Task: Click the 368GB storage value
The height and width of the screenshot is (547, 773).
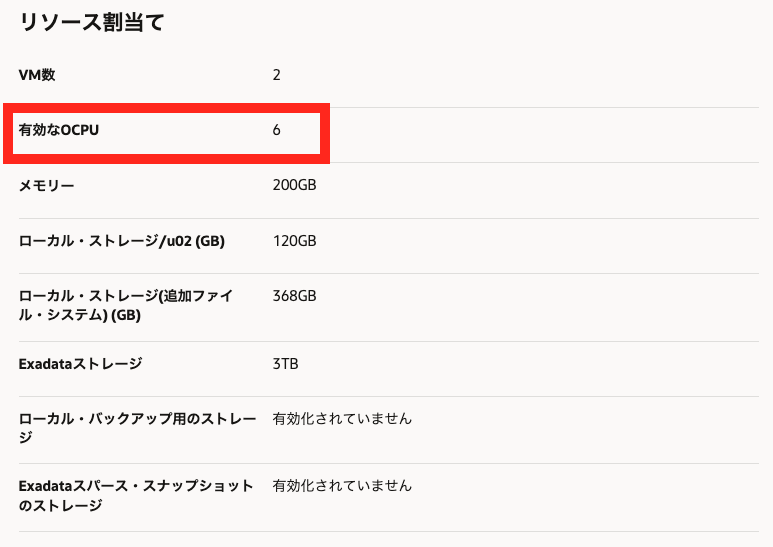Action: pos(294,296)
